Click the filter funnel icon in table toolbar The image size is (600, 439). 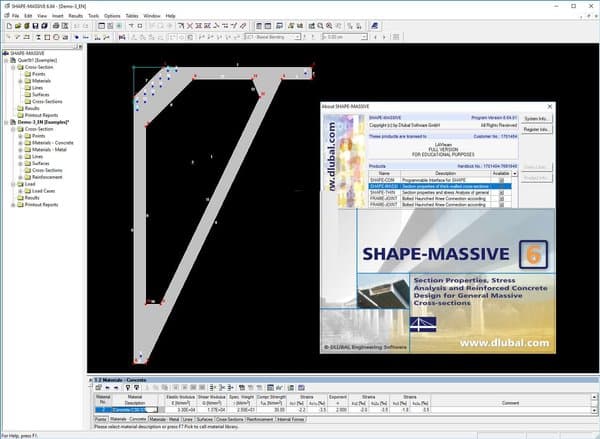[x=128, y=388]
